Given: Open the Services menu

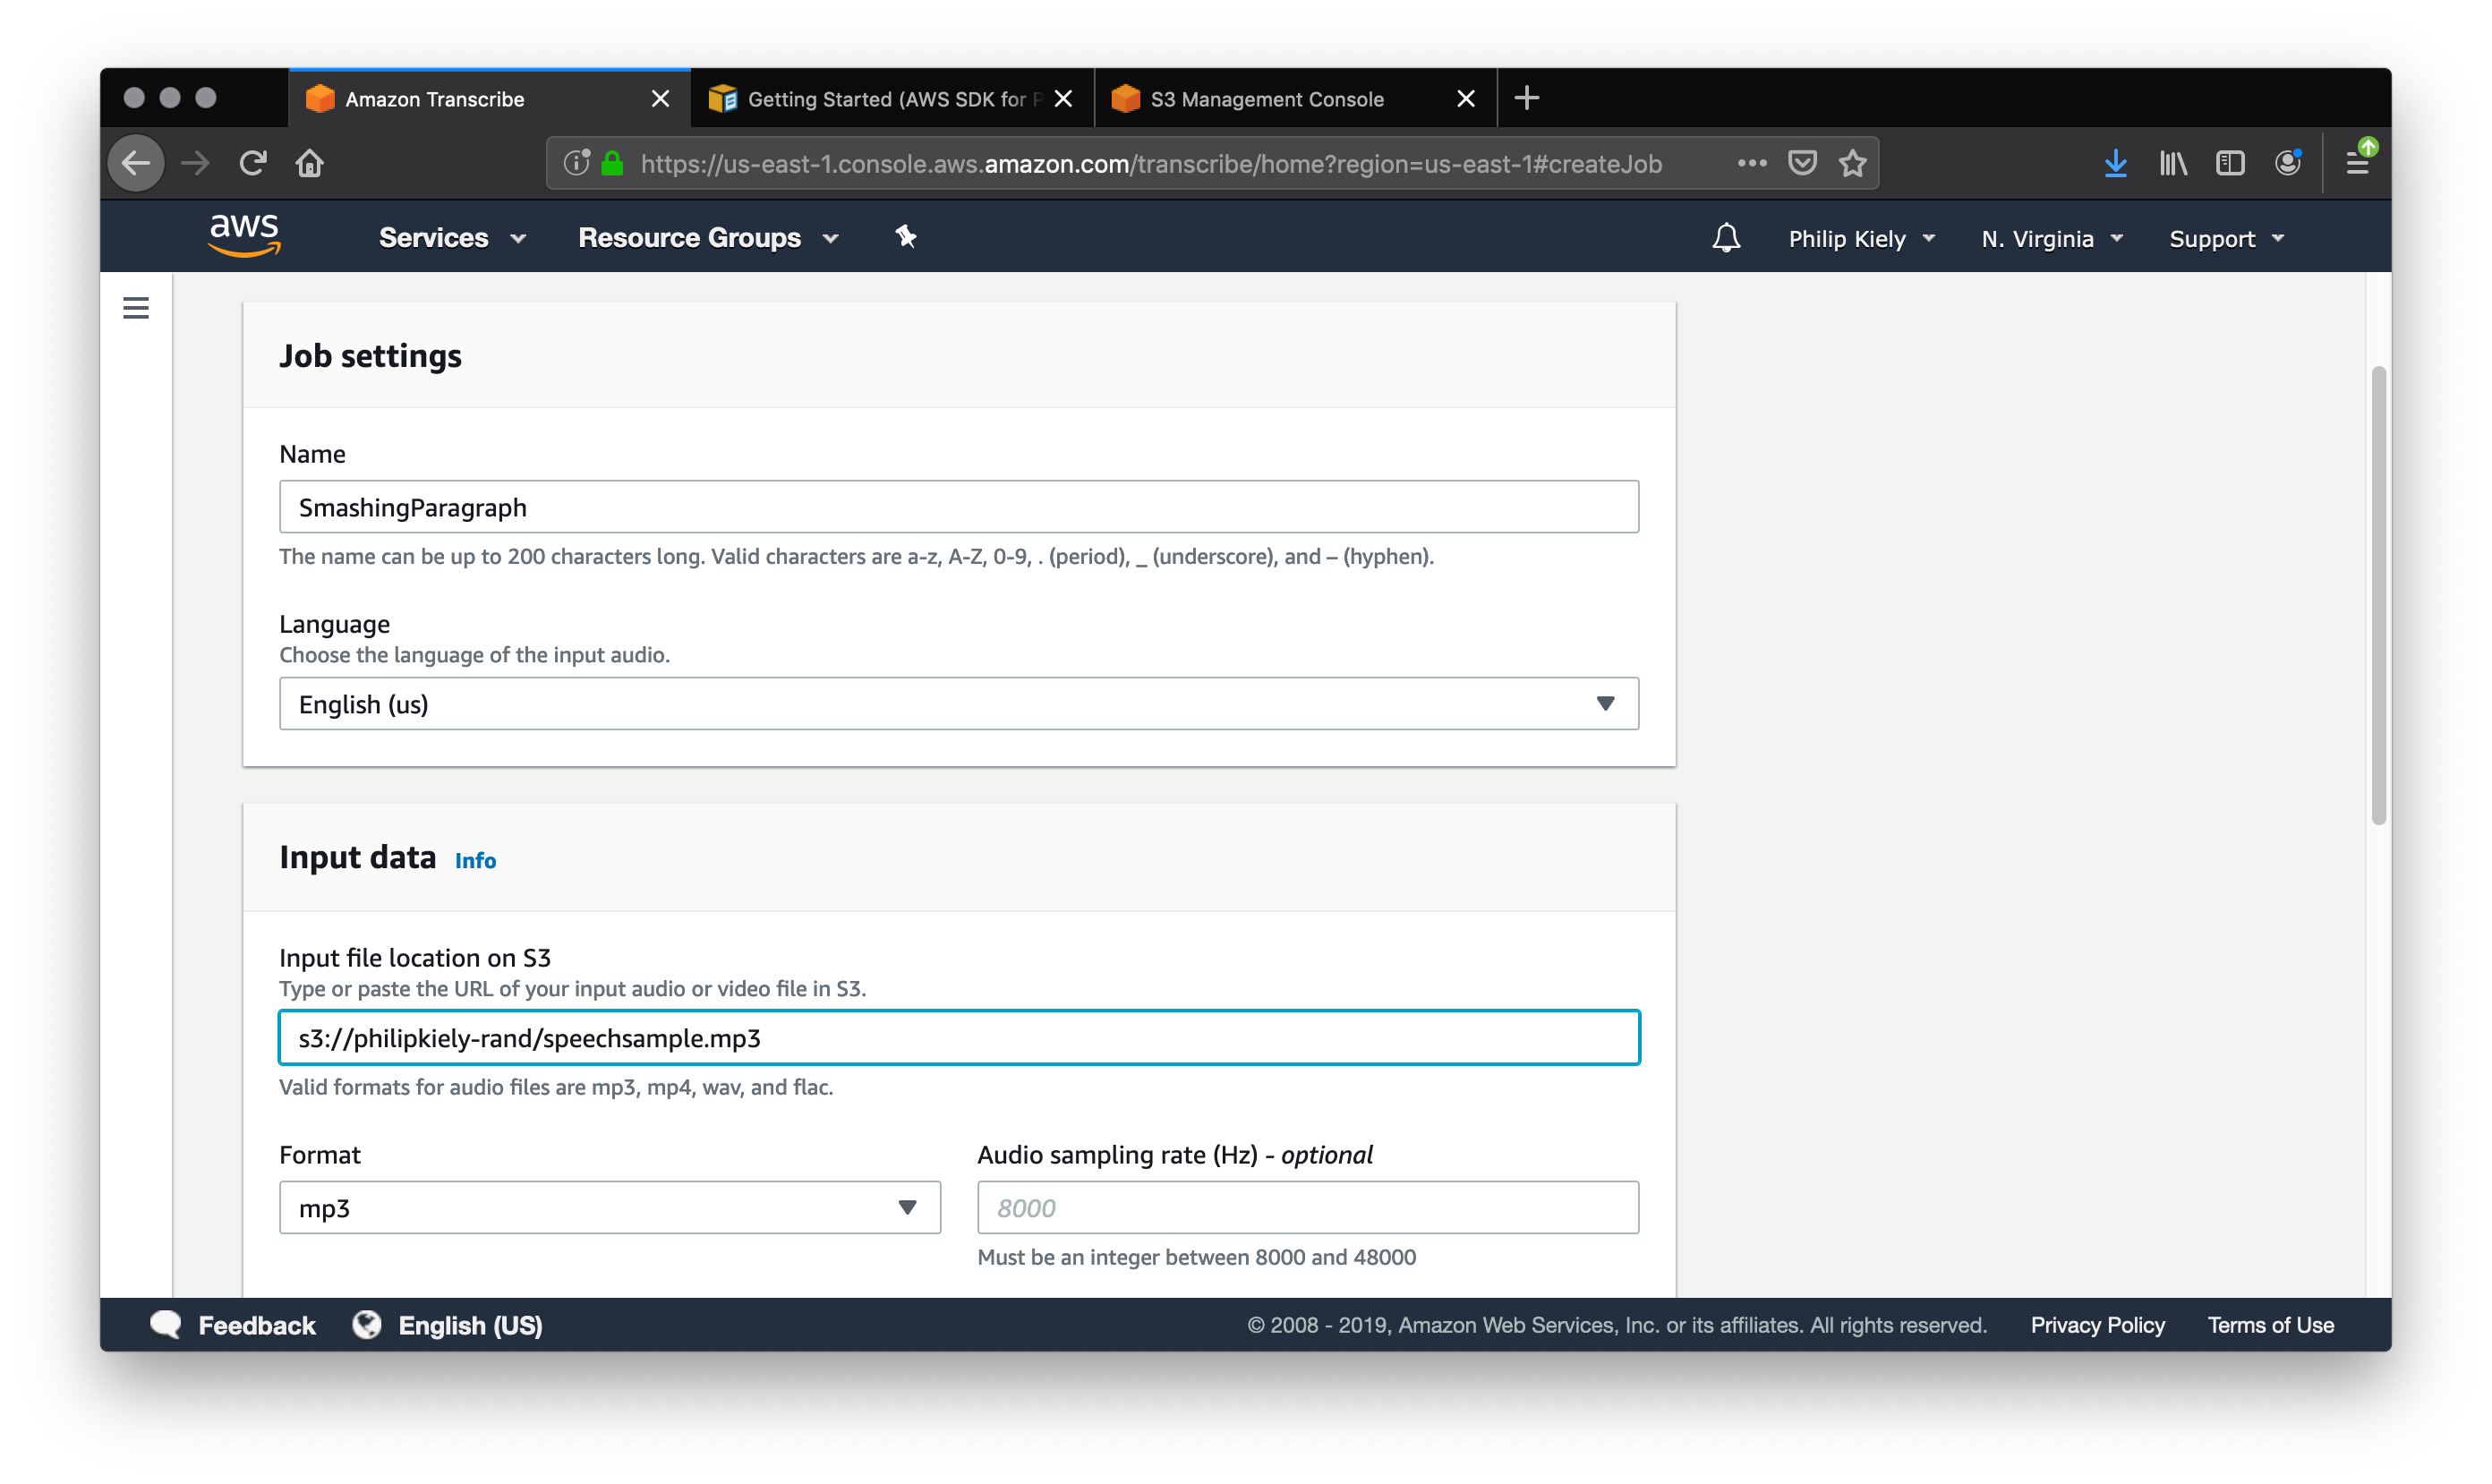Looking at the screenshot, I should click(452, 237).
